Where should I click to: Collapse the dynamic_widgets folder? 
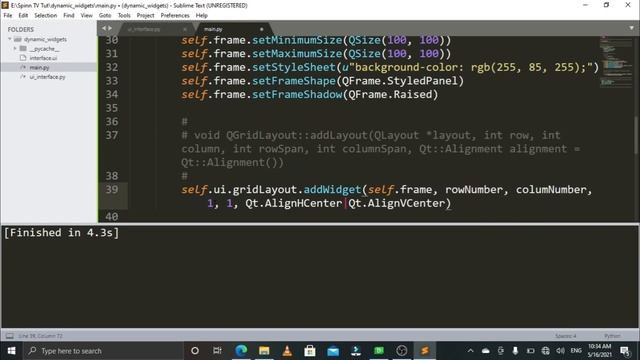tap(10, 39)
